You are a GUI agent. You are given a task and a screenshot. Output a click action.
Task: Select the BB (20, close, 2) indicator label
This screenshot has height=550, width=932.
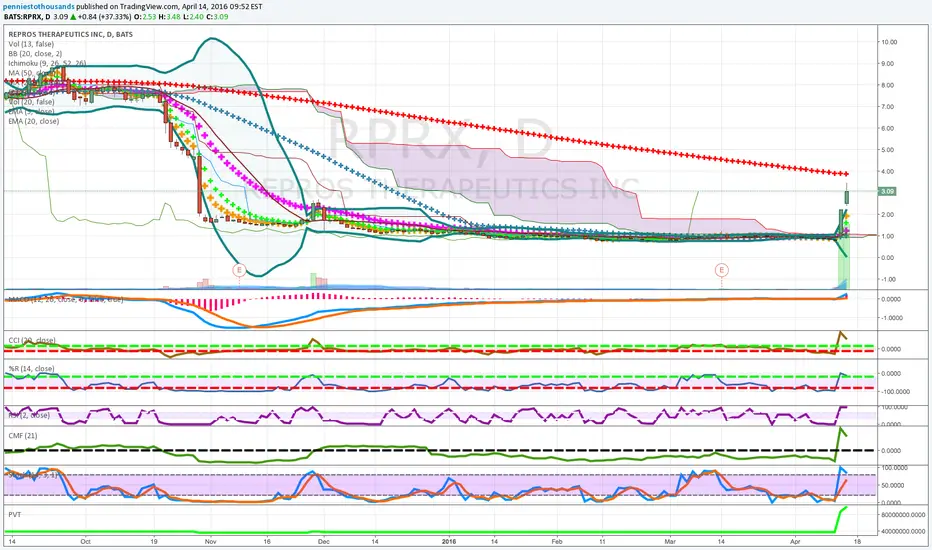click(35, 54)
